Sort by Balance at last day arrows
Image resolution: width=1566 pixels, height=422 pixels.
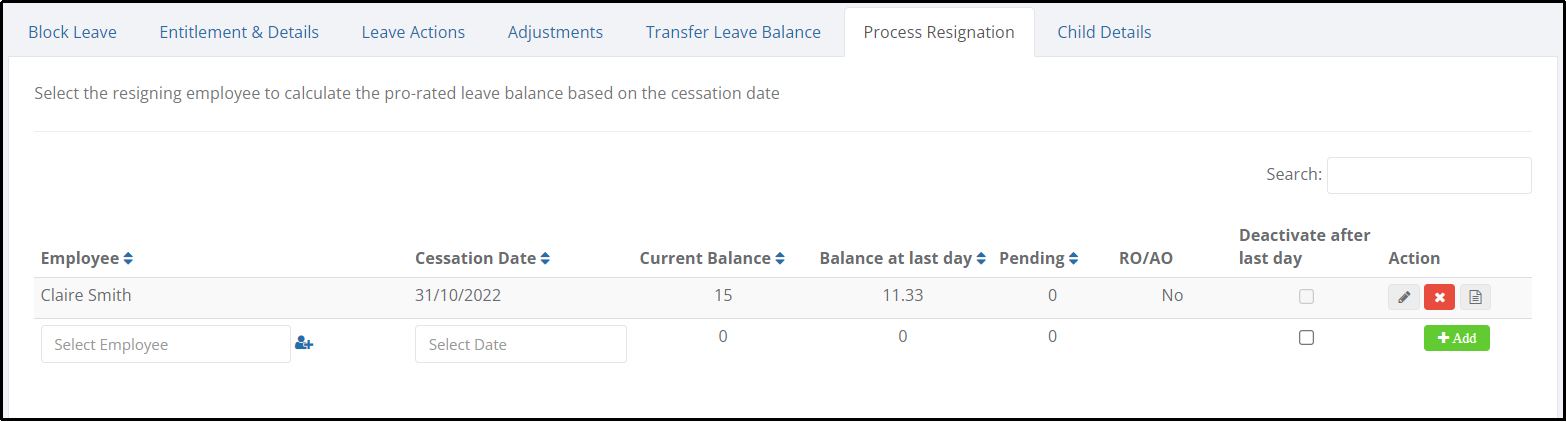(x=981, y=259)
